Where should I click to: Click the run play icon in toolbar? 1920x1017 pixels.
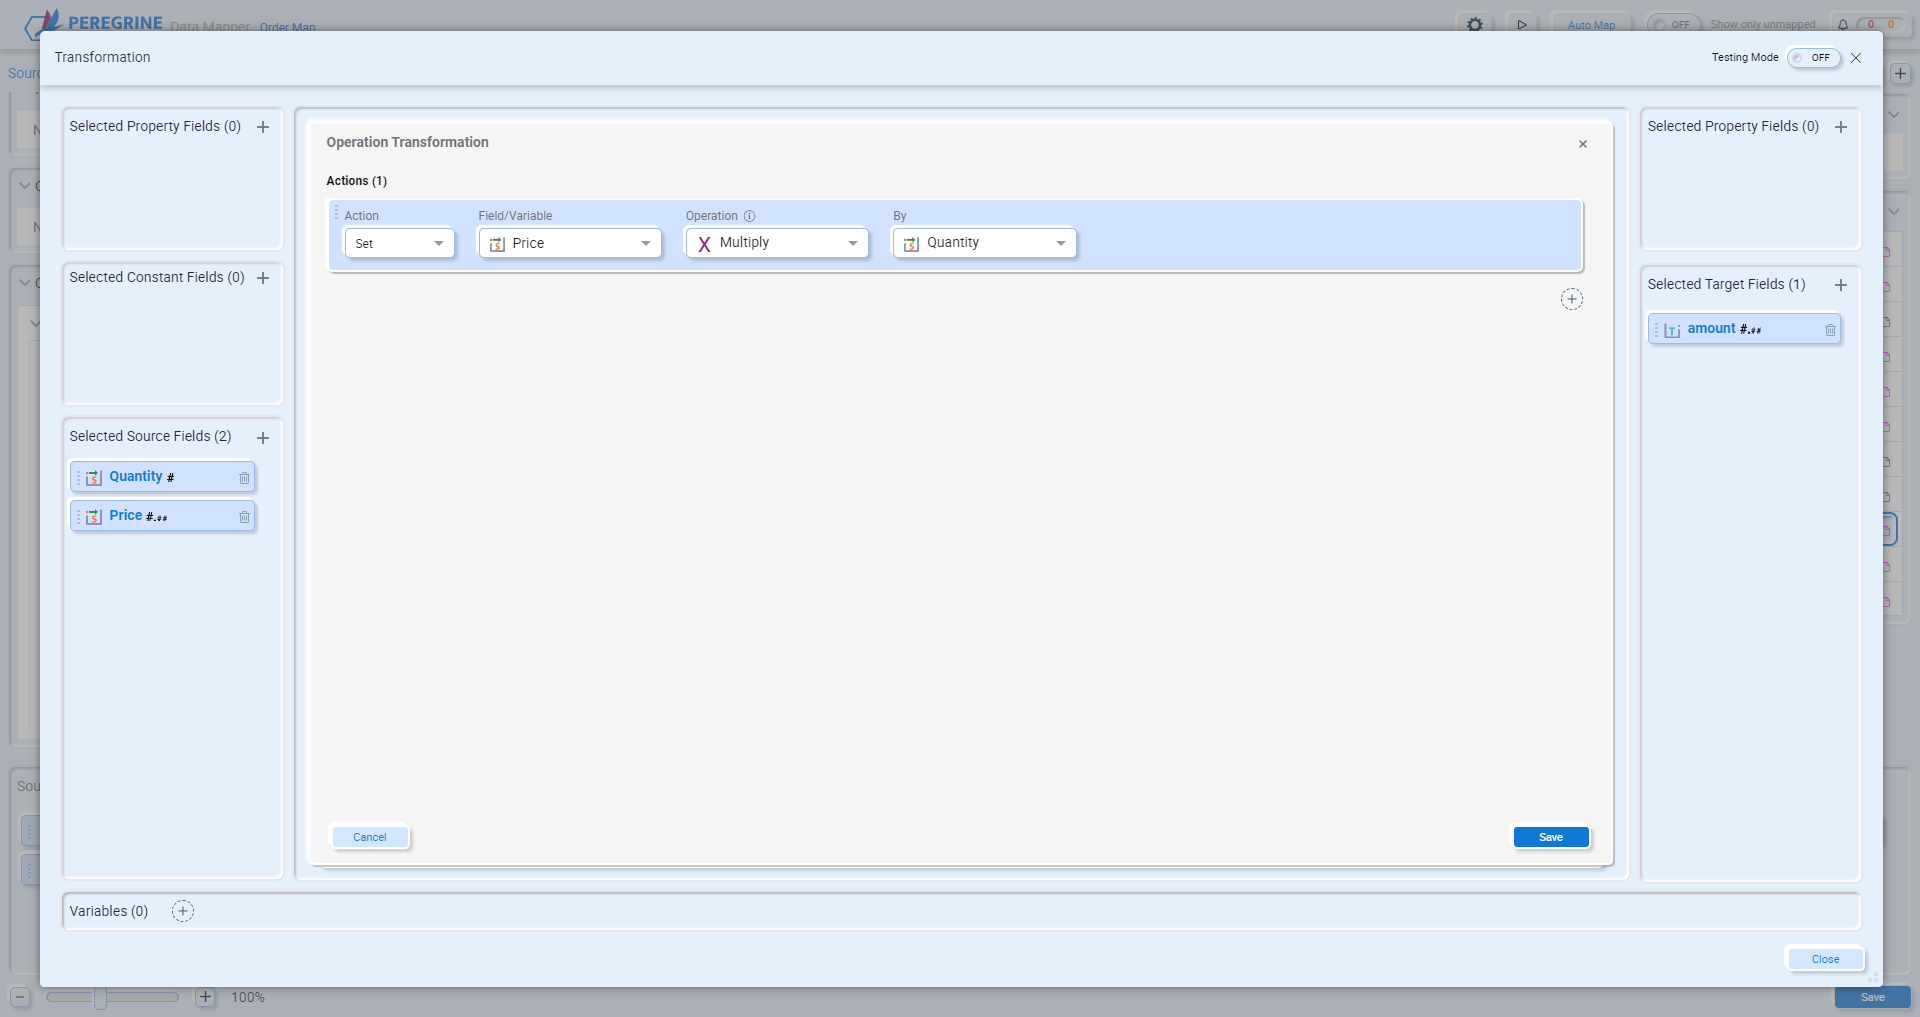pos(1522,24)
